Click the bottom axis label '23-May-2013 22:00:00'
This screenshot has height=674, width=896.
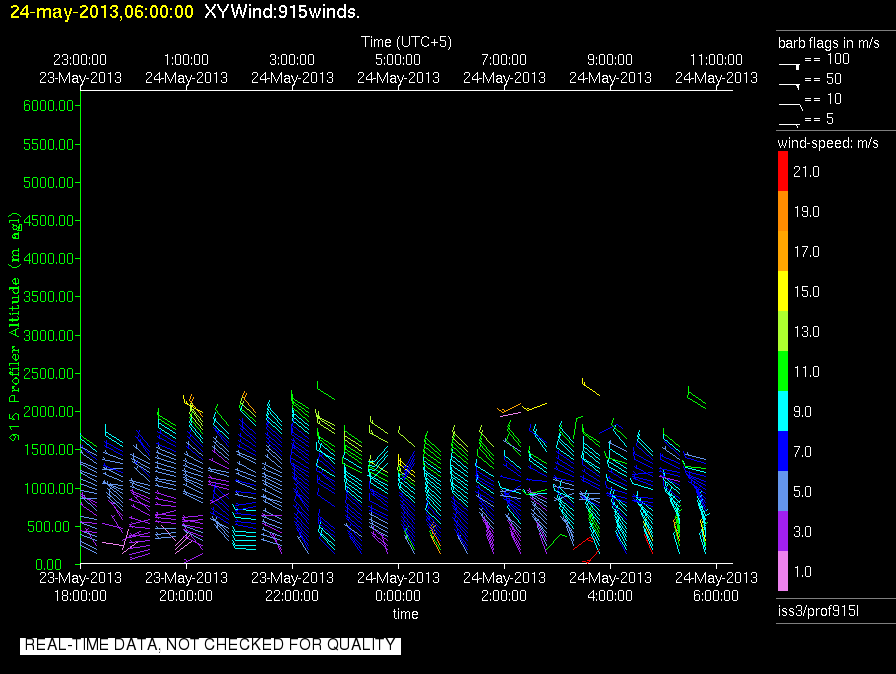pyautogui.click(x=292, y=587)
